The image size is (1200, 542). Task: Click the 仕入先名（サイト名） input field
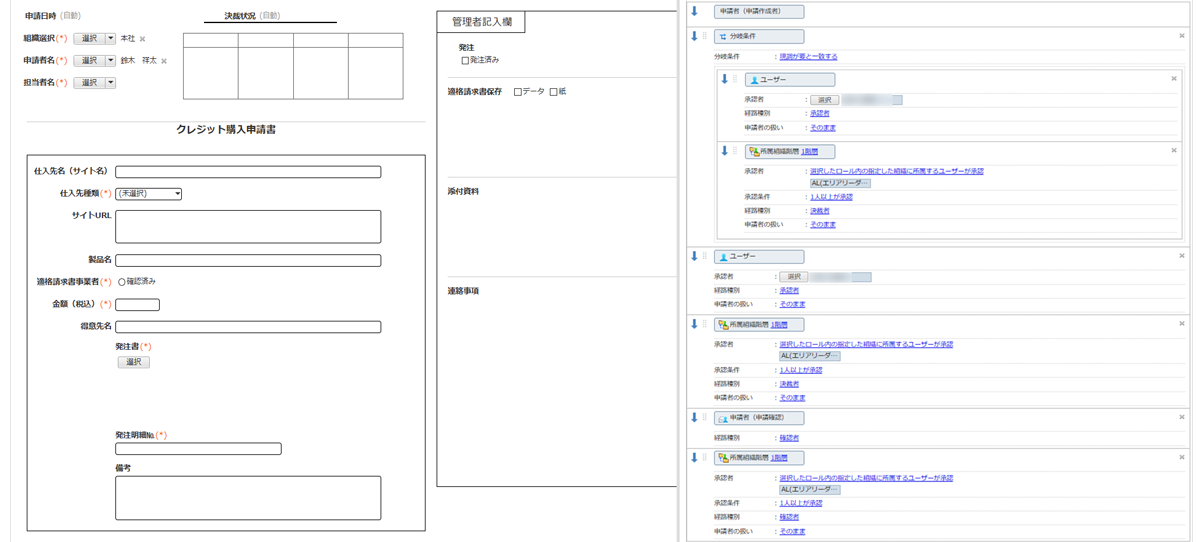pos(248,172)
